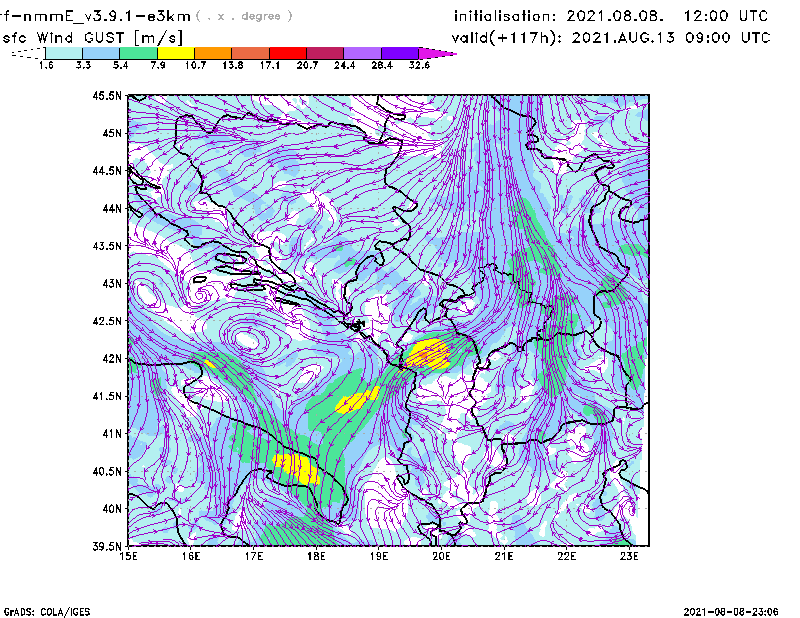The height and width of the screenshot is (618, 800).
Task: Click the 40.5N latitude label
Action: [107, 471]
